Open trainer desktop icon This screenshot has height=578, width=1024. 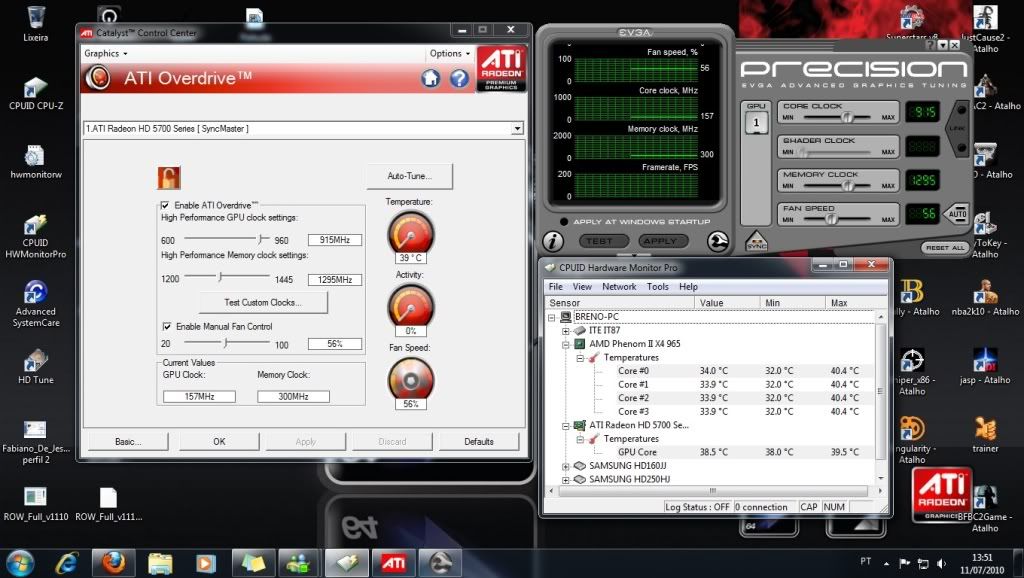coord(985,435)
